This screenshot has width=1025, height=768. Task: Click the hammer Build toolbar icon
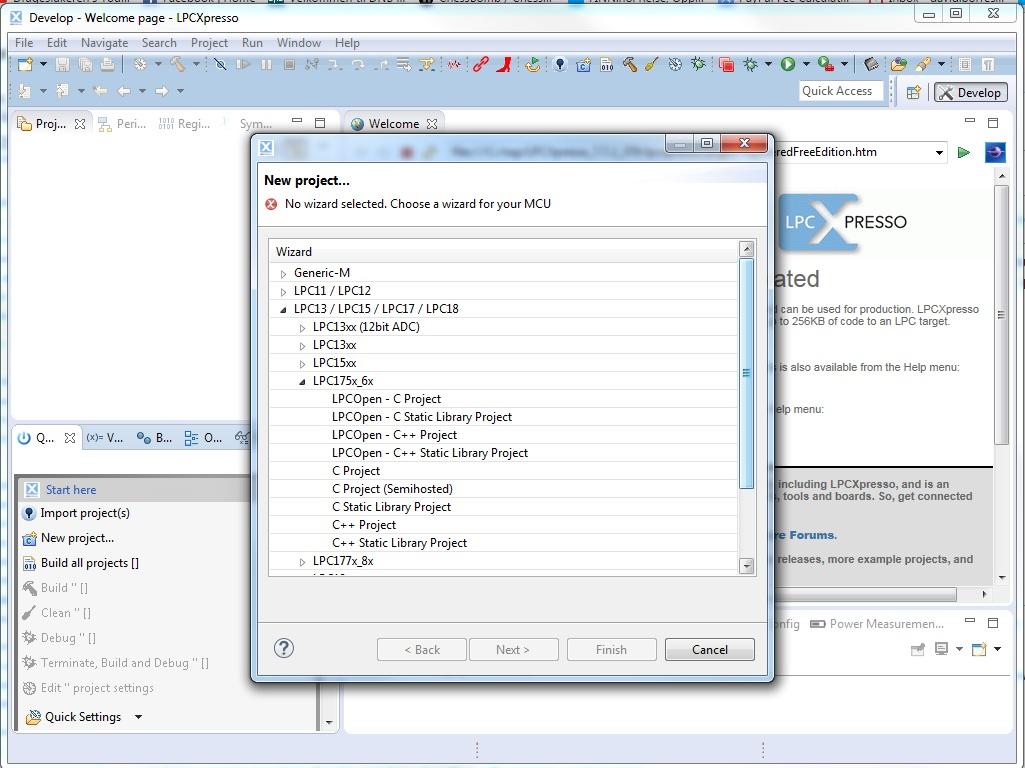[x=178, y=64]
